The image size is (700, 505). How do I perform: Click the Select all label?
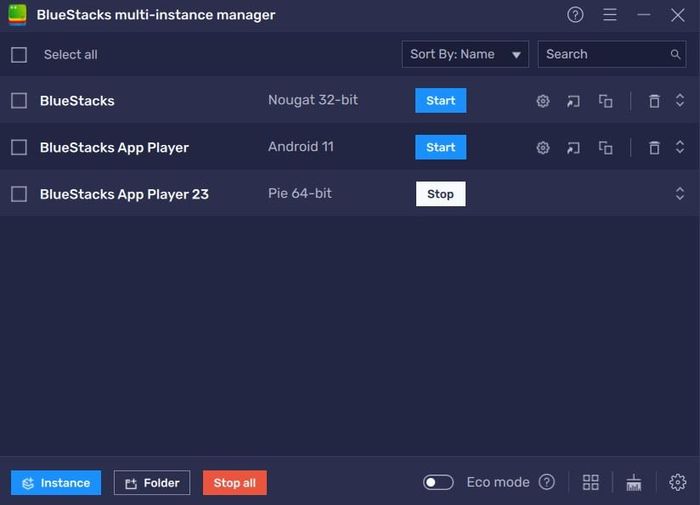tap(71, 55)
